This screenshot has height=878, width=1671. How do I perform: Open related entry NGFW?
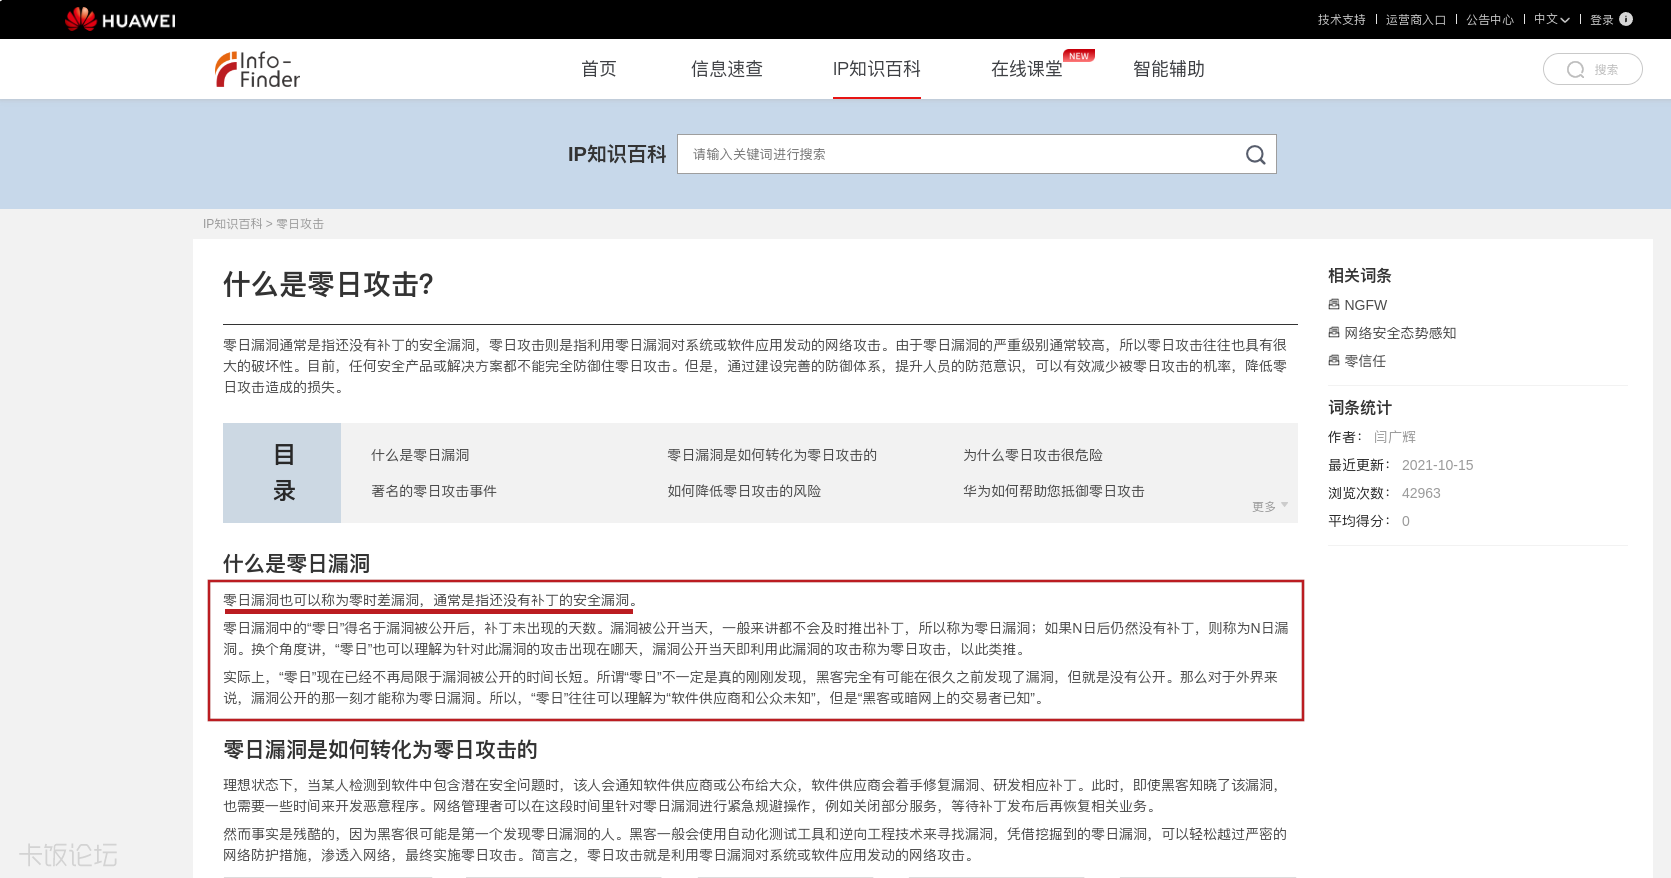point(1365,305)
